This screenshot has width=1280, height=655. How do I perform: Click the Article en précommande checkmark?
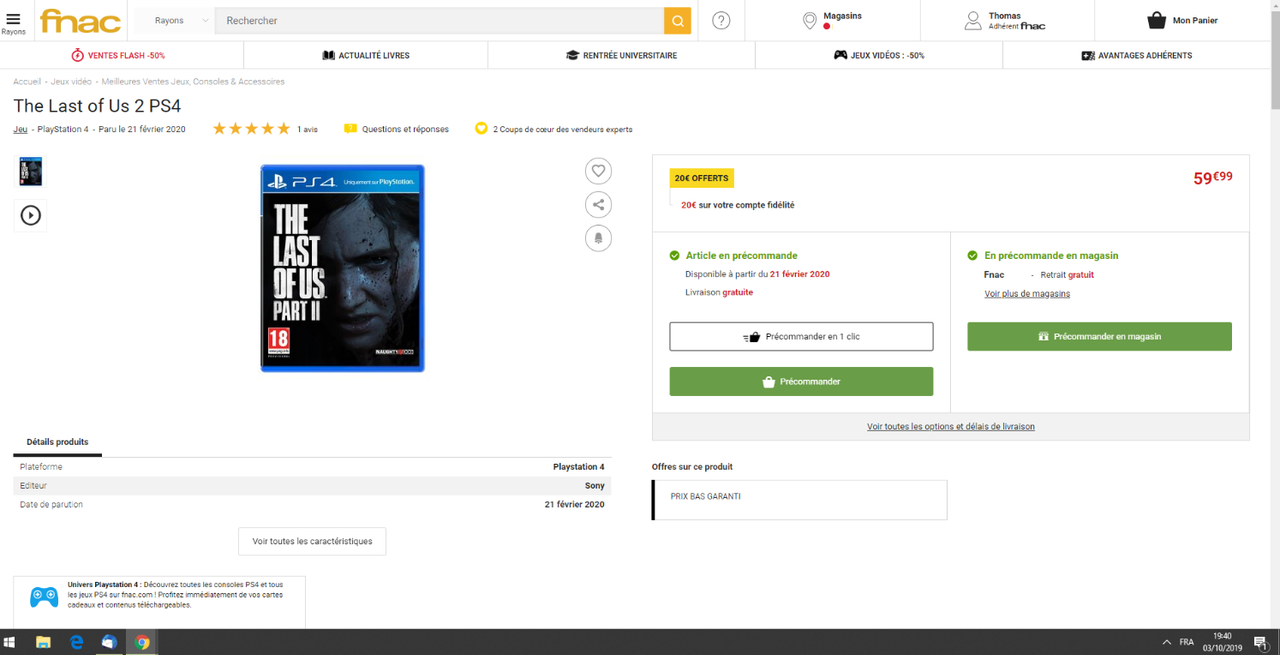(675, 255)
